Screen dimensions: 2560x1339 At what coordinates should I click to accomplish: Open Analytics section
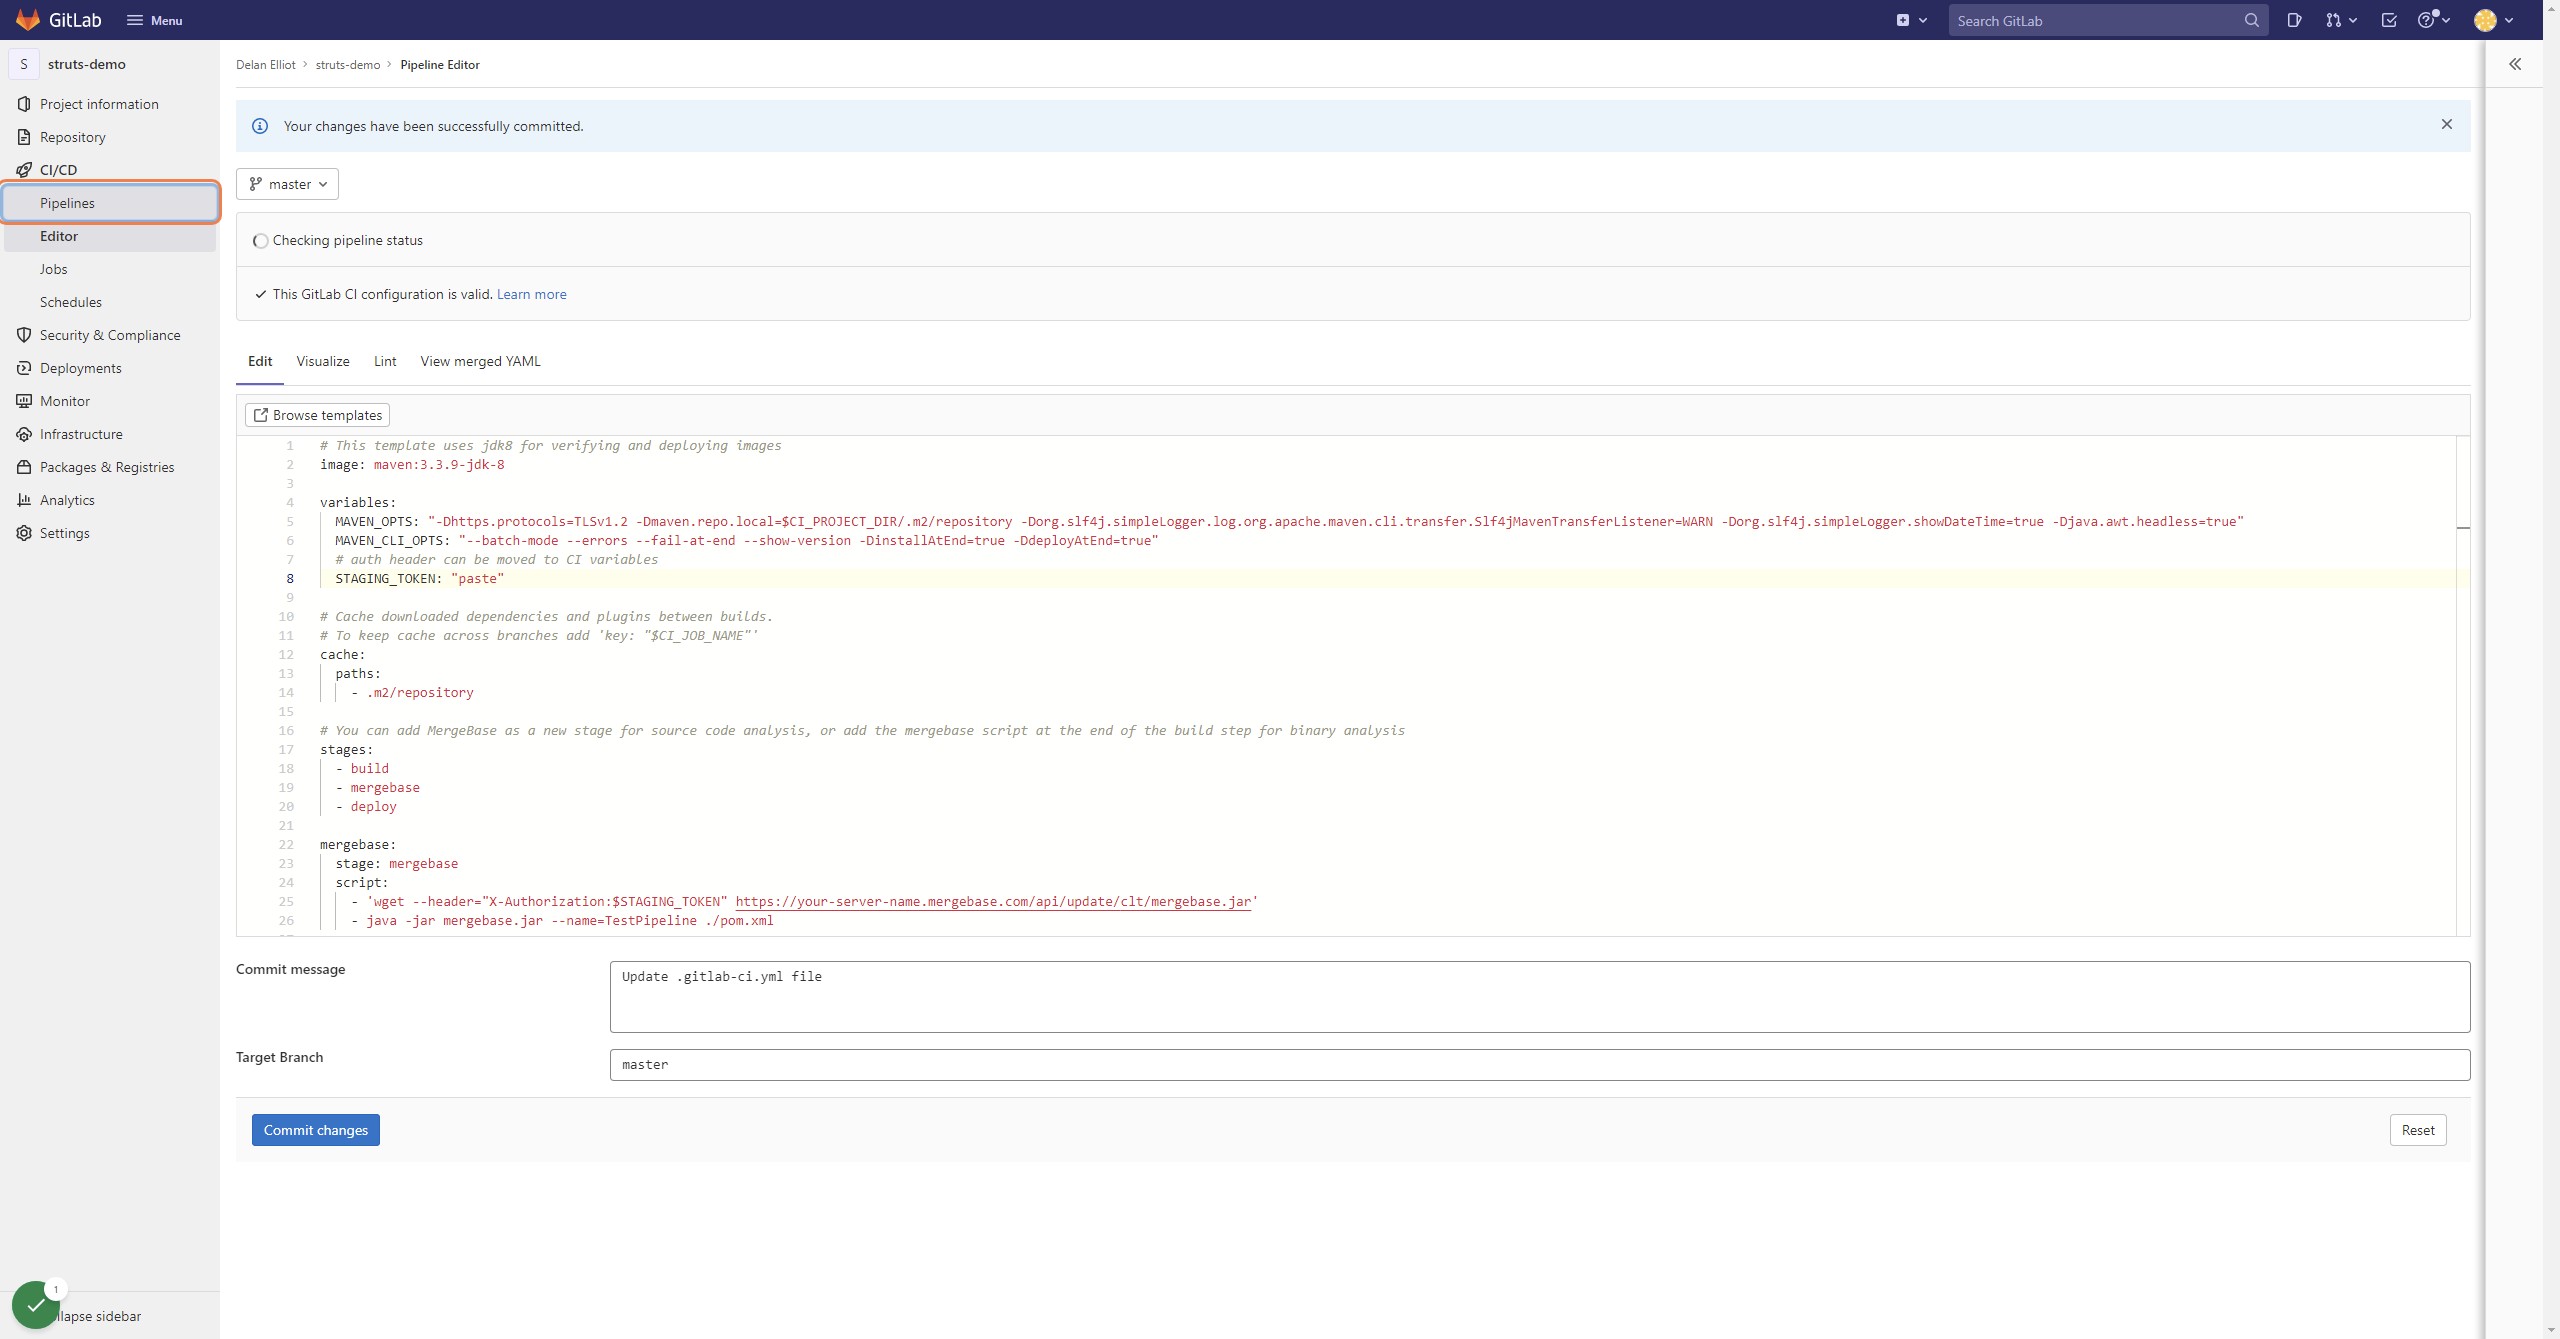click(x=110, y=500)
